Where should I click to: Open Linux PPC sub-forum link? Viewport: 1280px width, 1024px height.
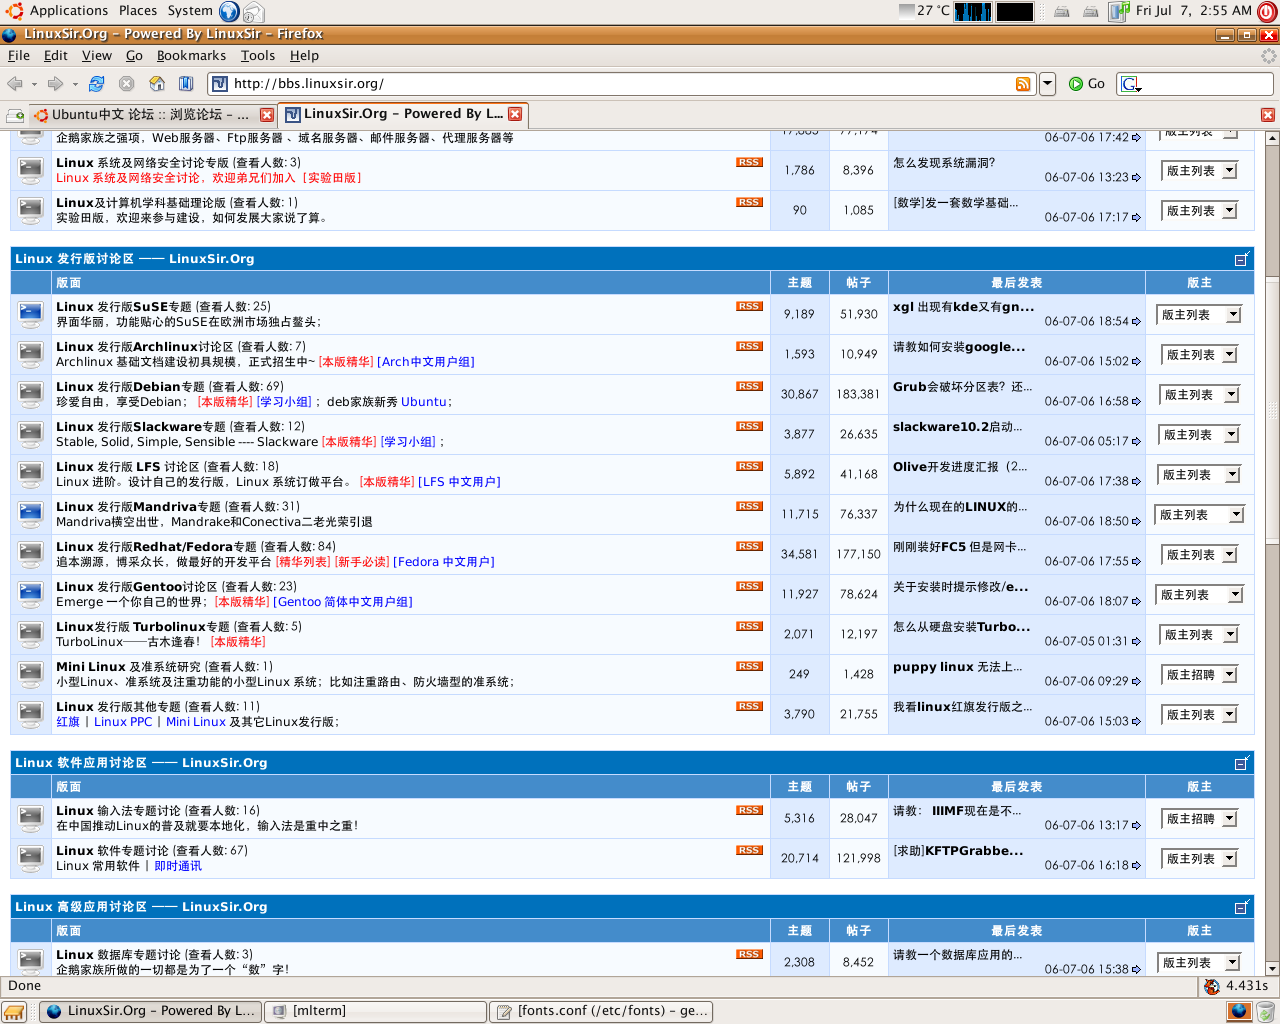pos(123,722)
